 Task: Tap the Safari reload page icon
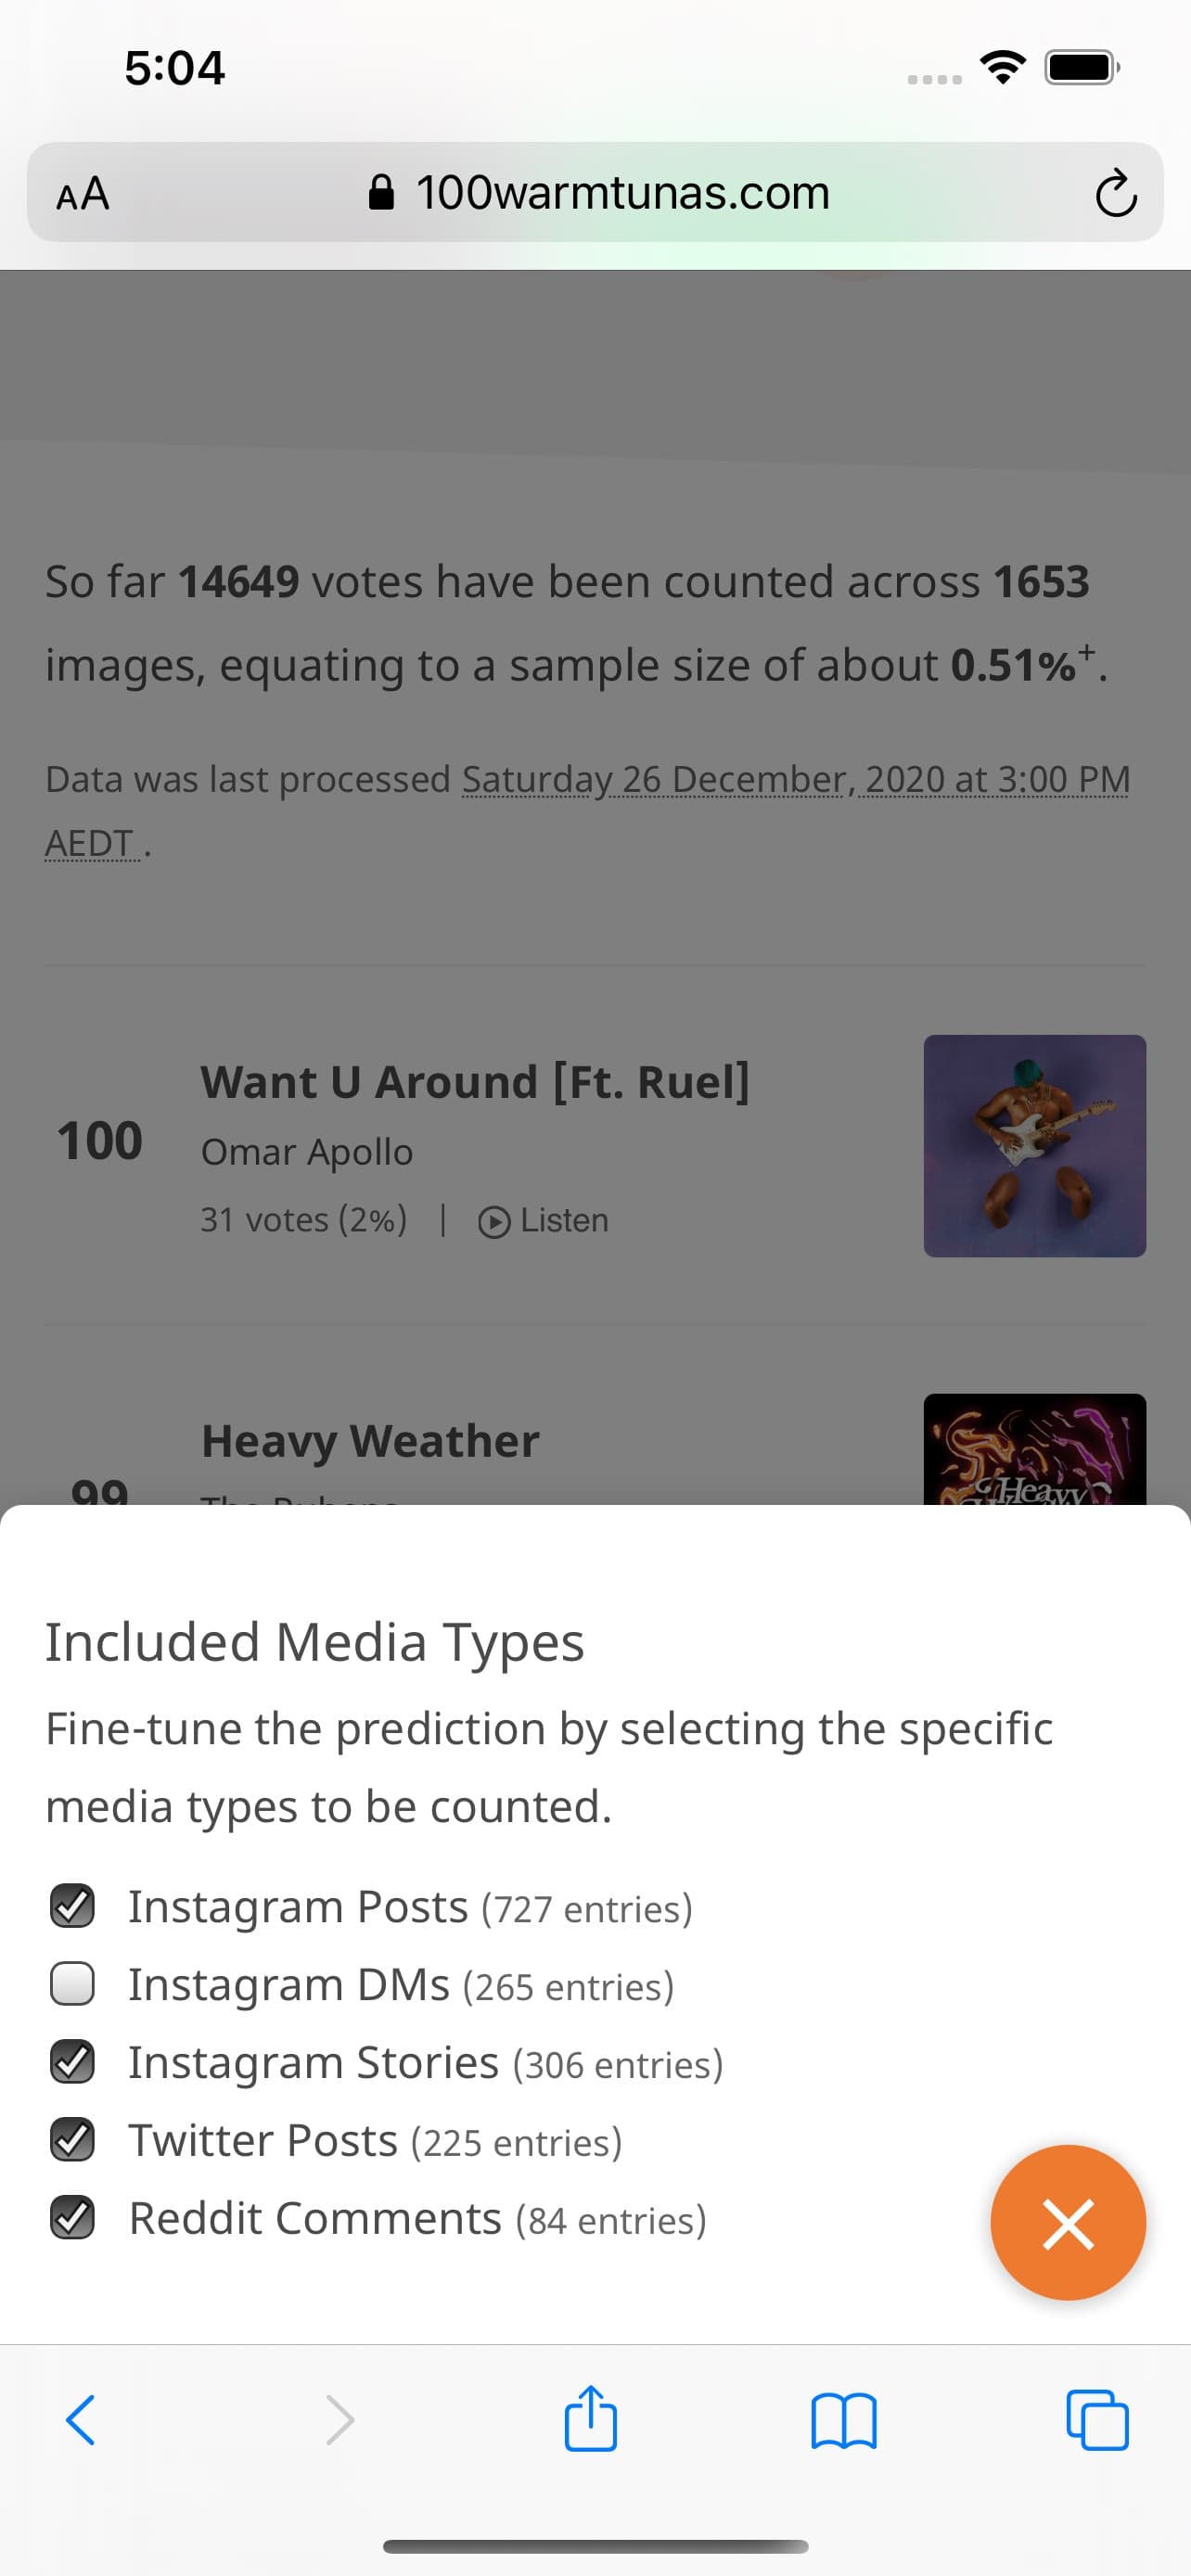[x=1115, y=194]
